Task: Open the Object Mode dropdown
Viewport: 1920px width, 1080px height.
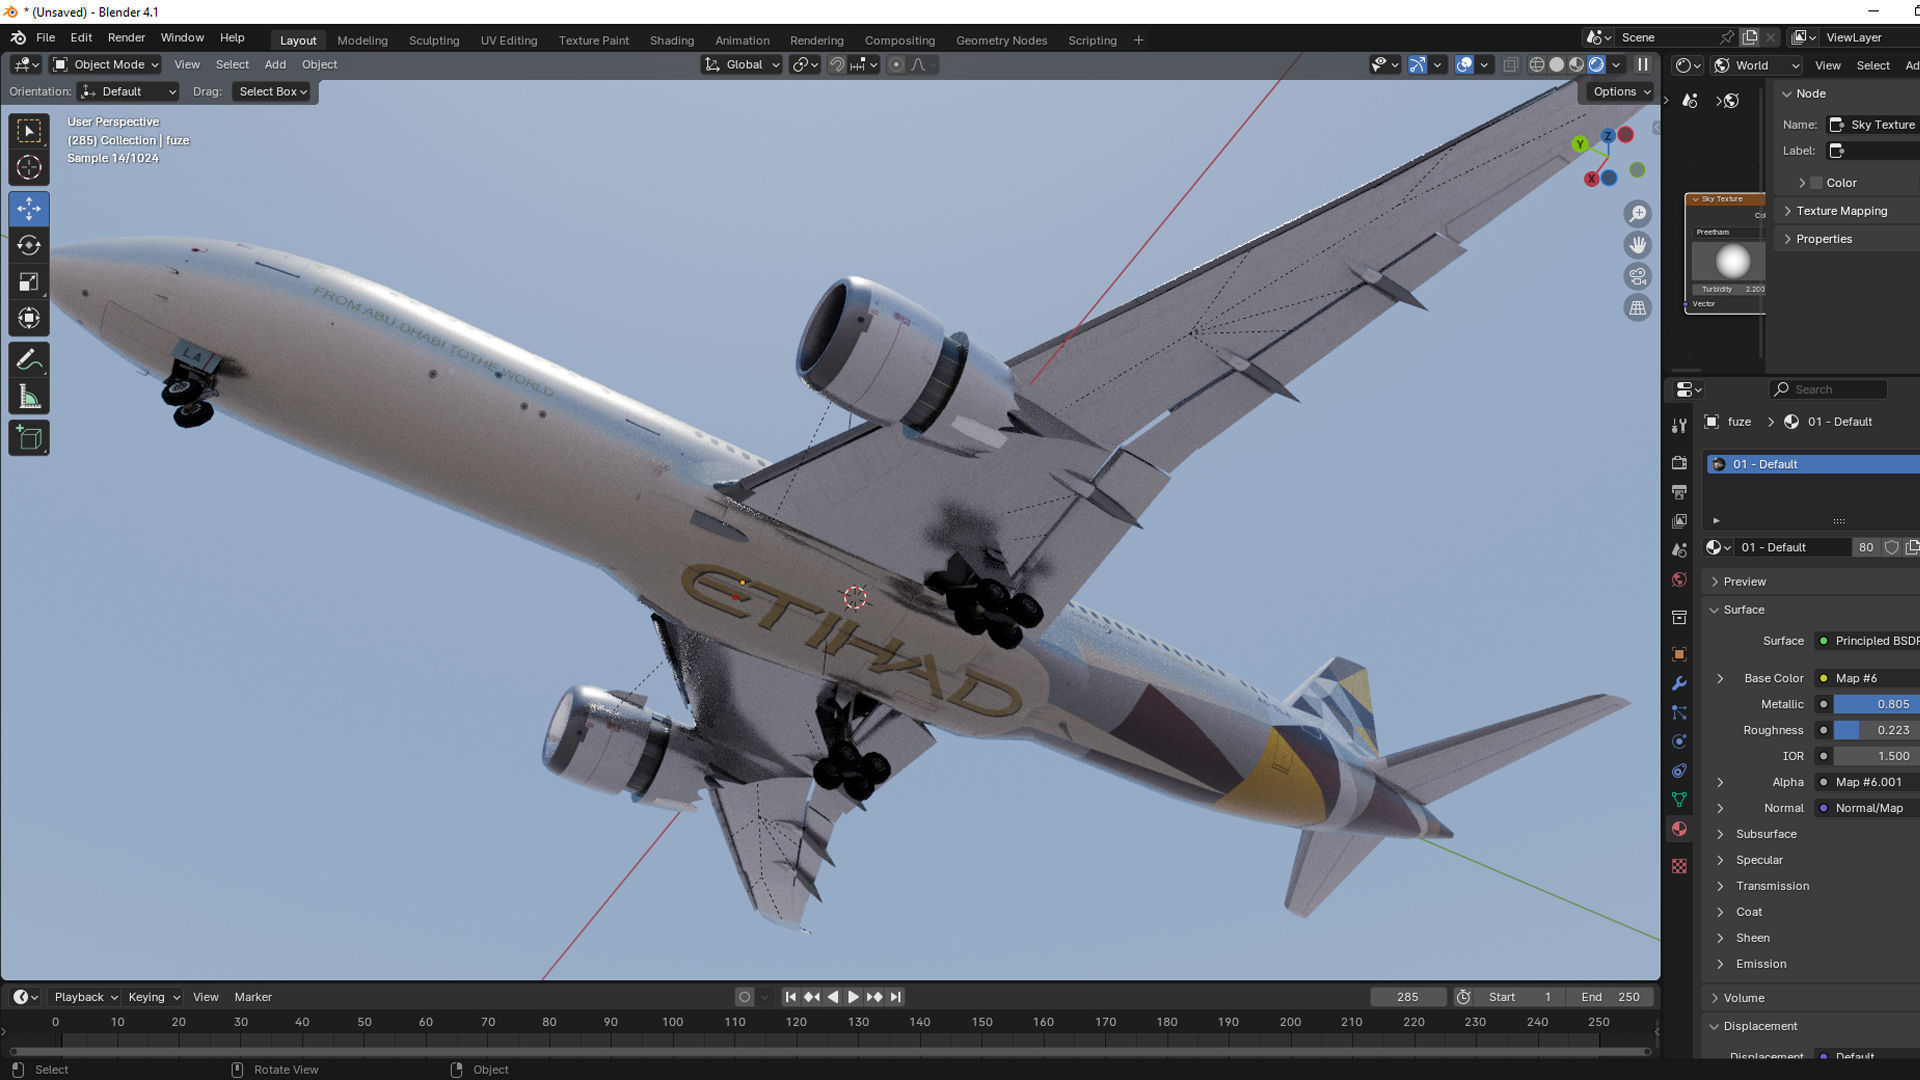Action: 106,65
